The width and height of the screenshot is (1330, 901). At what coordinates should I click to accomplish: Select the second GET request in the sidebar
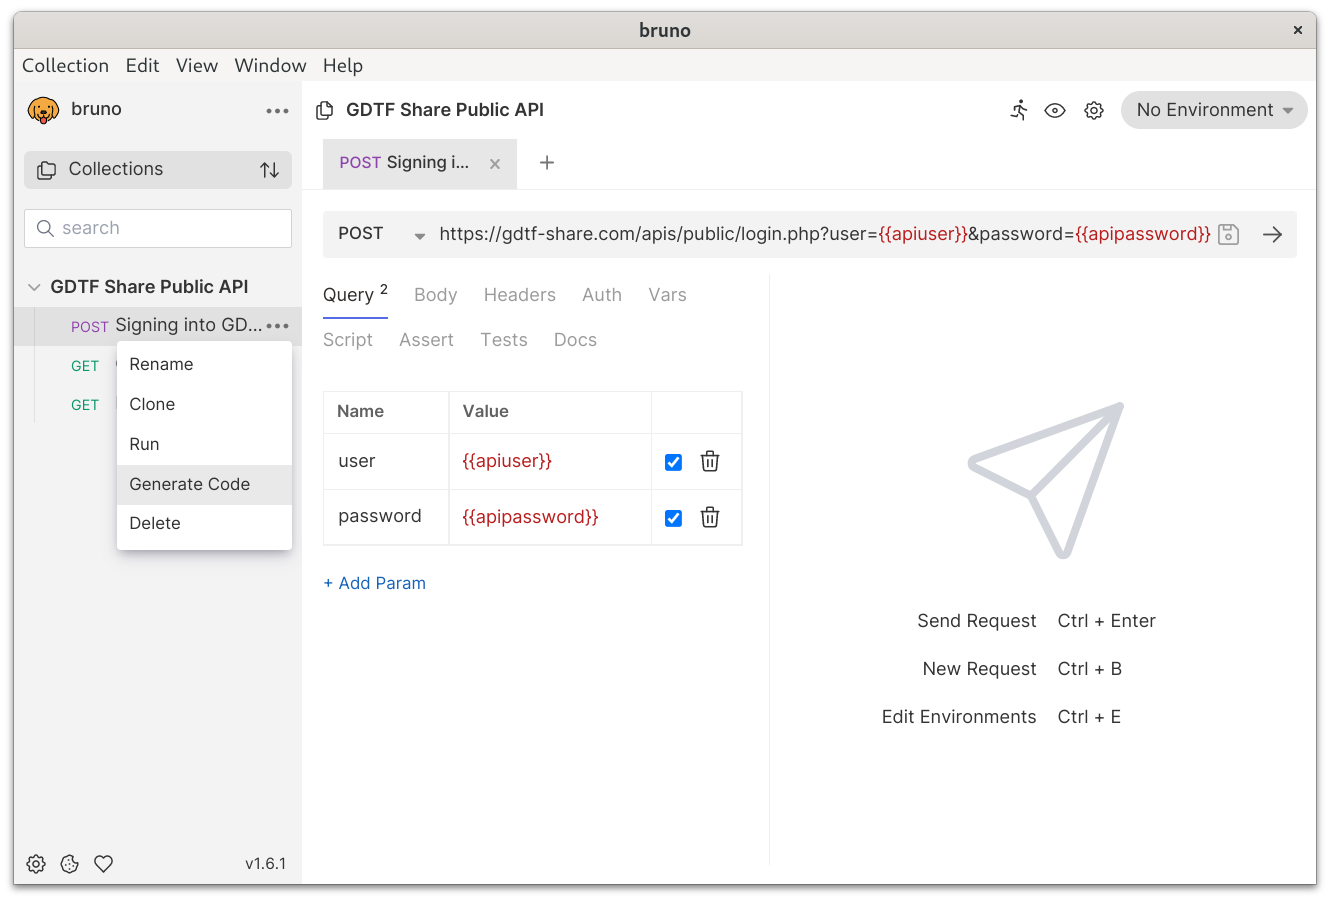[x=85, y=405]
